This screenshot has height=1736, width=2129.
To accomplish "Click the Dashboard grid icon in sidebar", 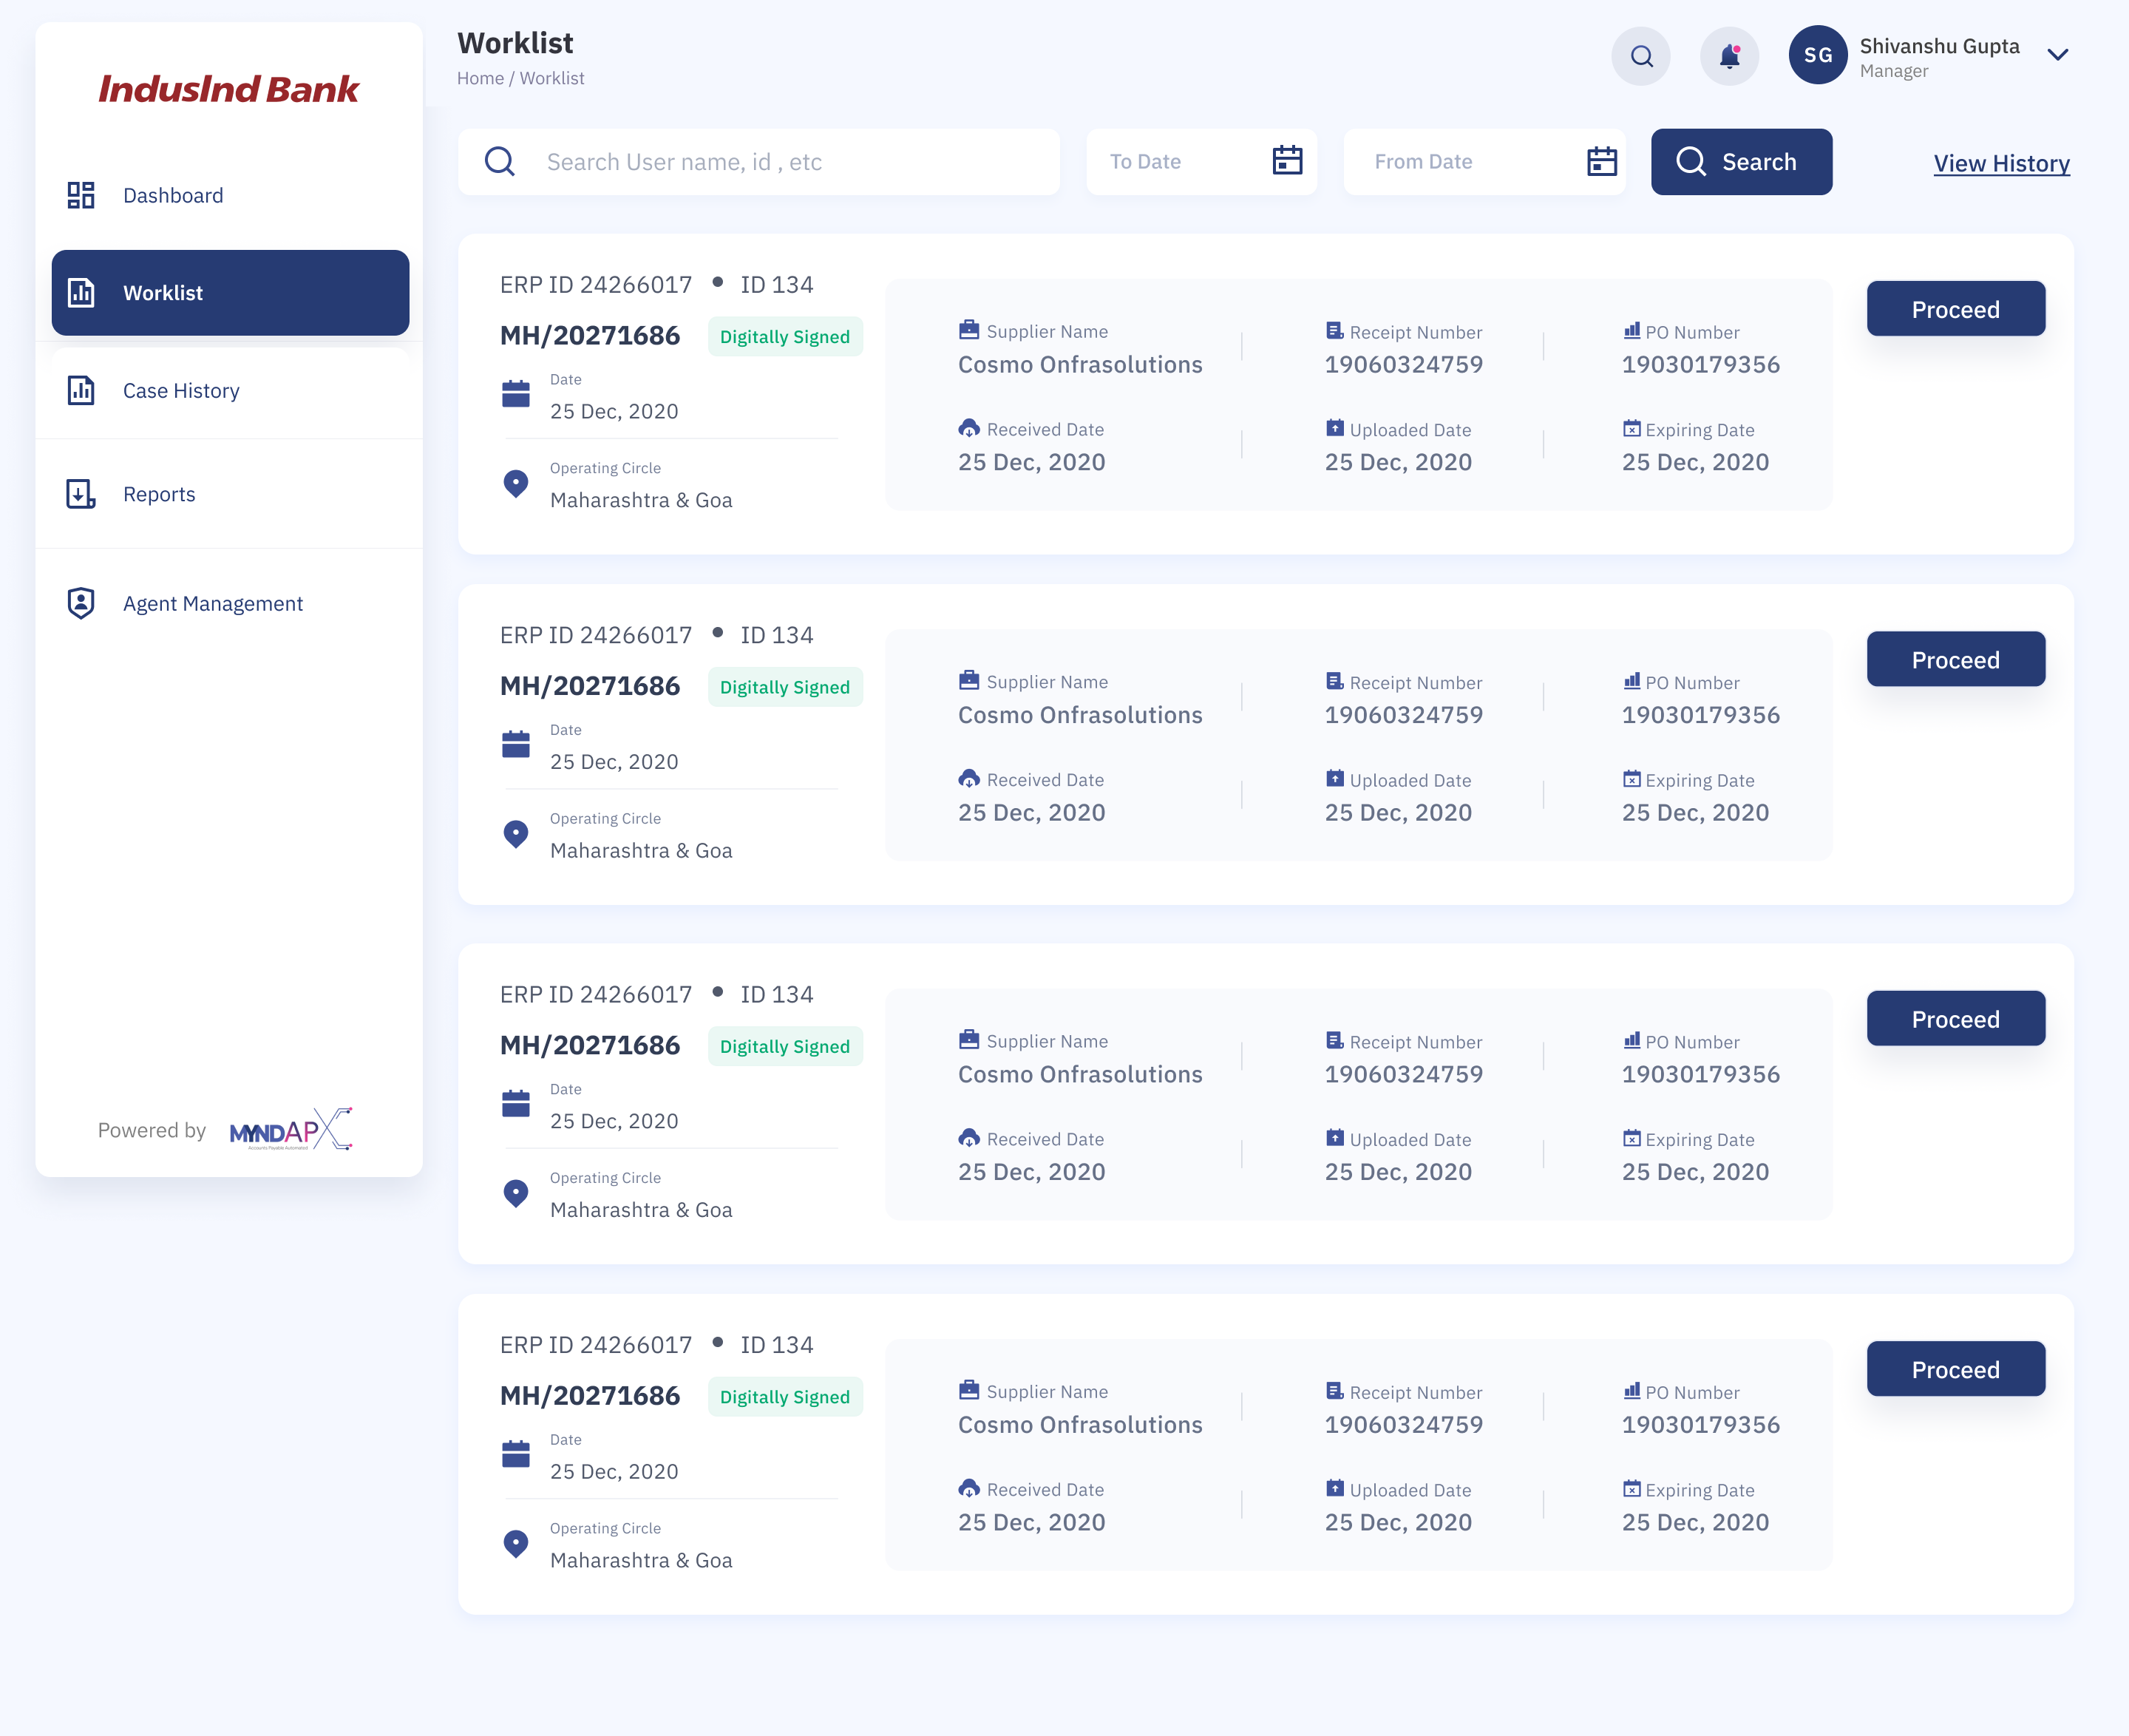I will pyautogui.click(x=81, y=195).
